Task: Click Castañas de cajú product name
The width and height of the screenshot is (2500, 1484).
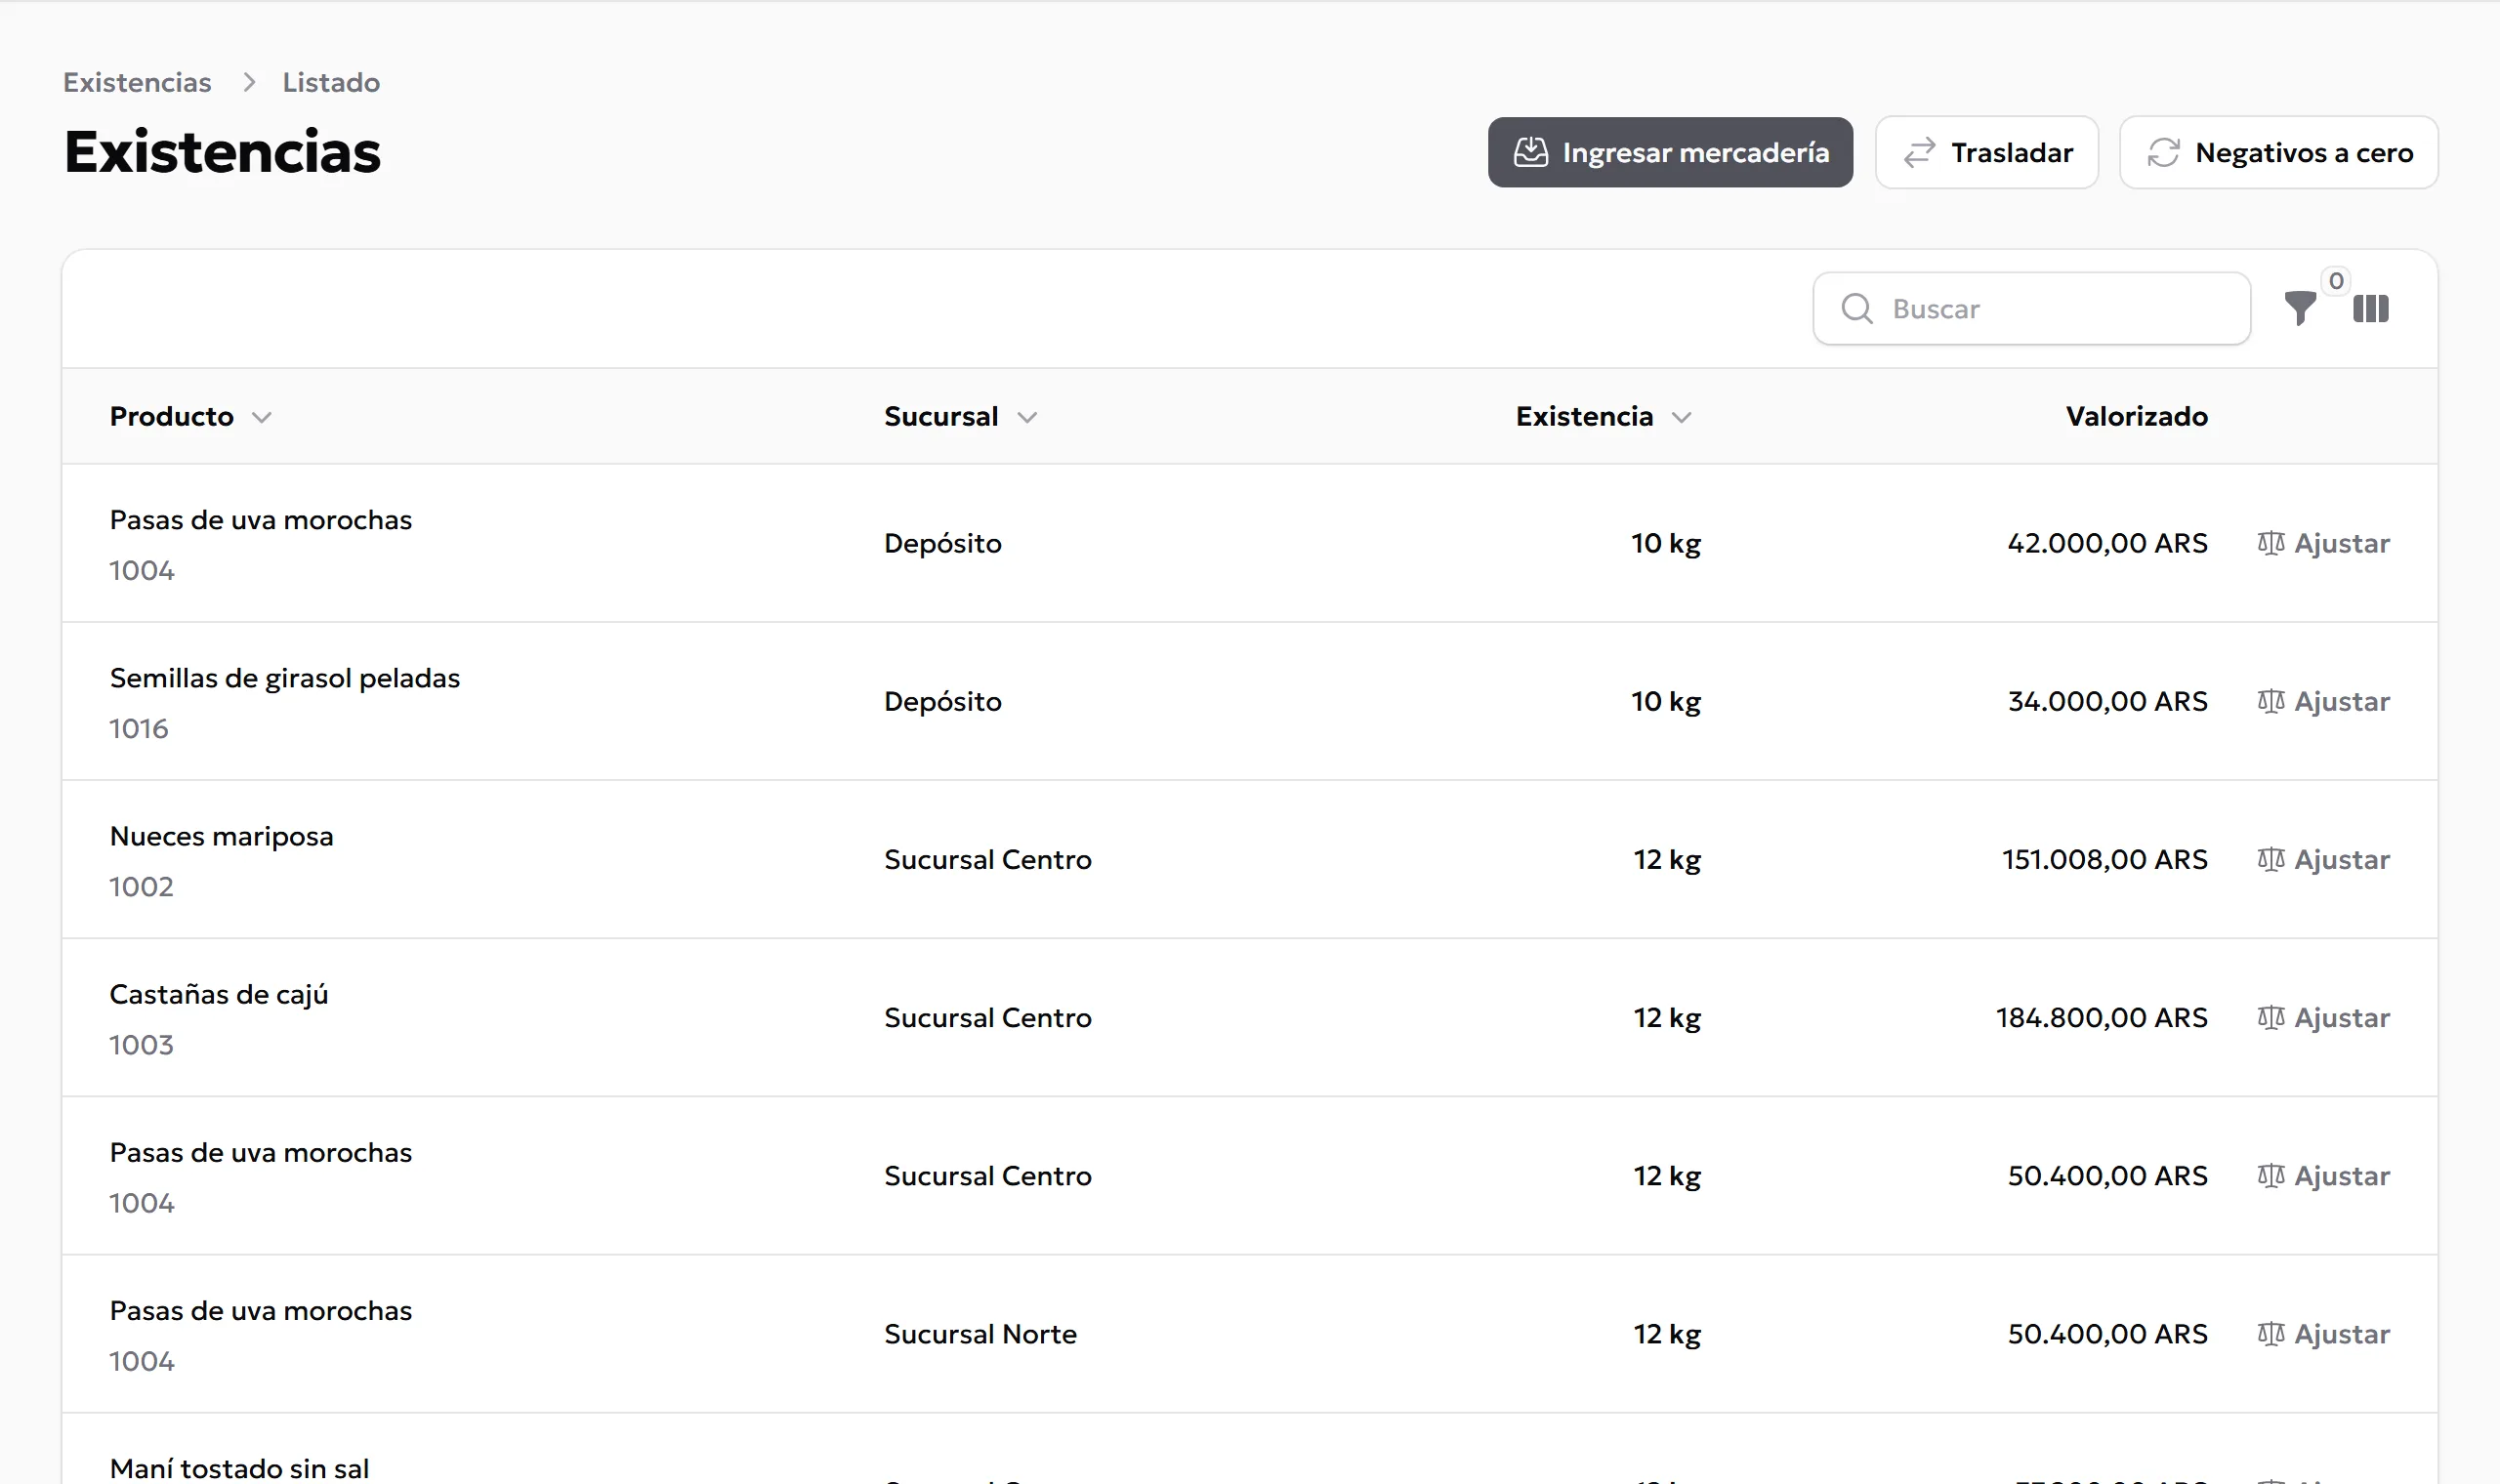Action: (x=218, y=994)
